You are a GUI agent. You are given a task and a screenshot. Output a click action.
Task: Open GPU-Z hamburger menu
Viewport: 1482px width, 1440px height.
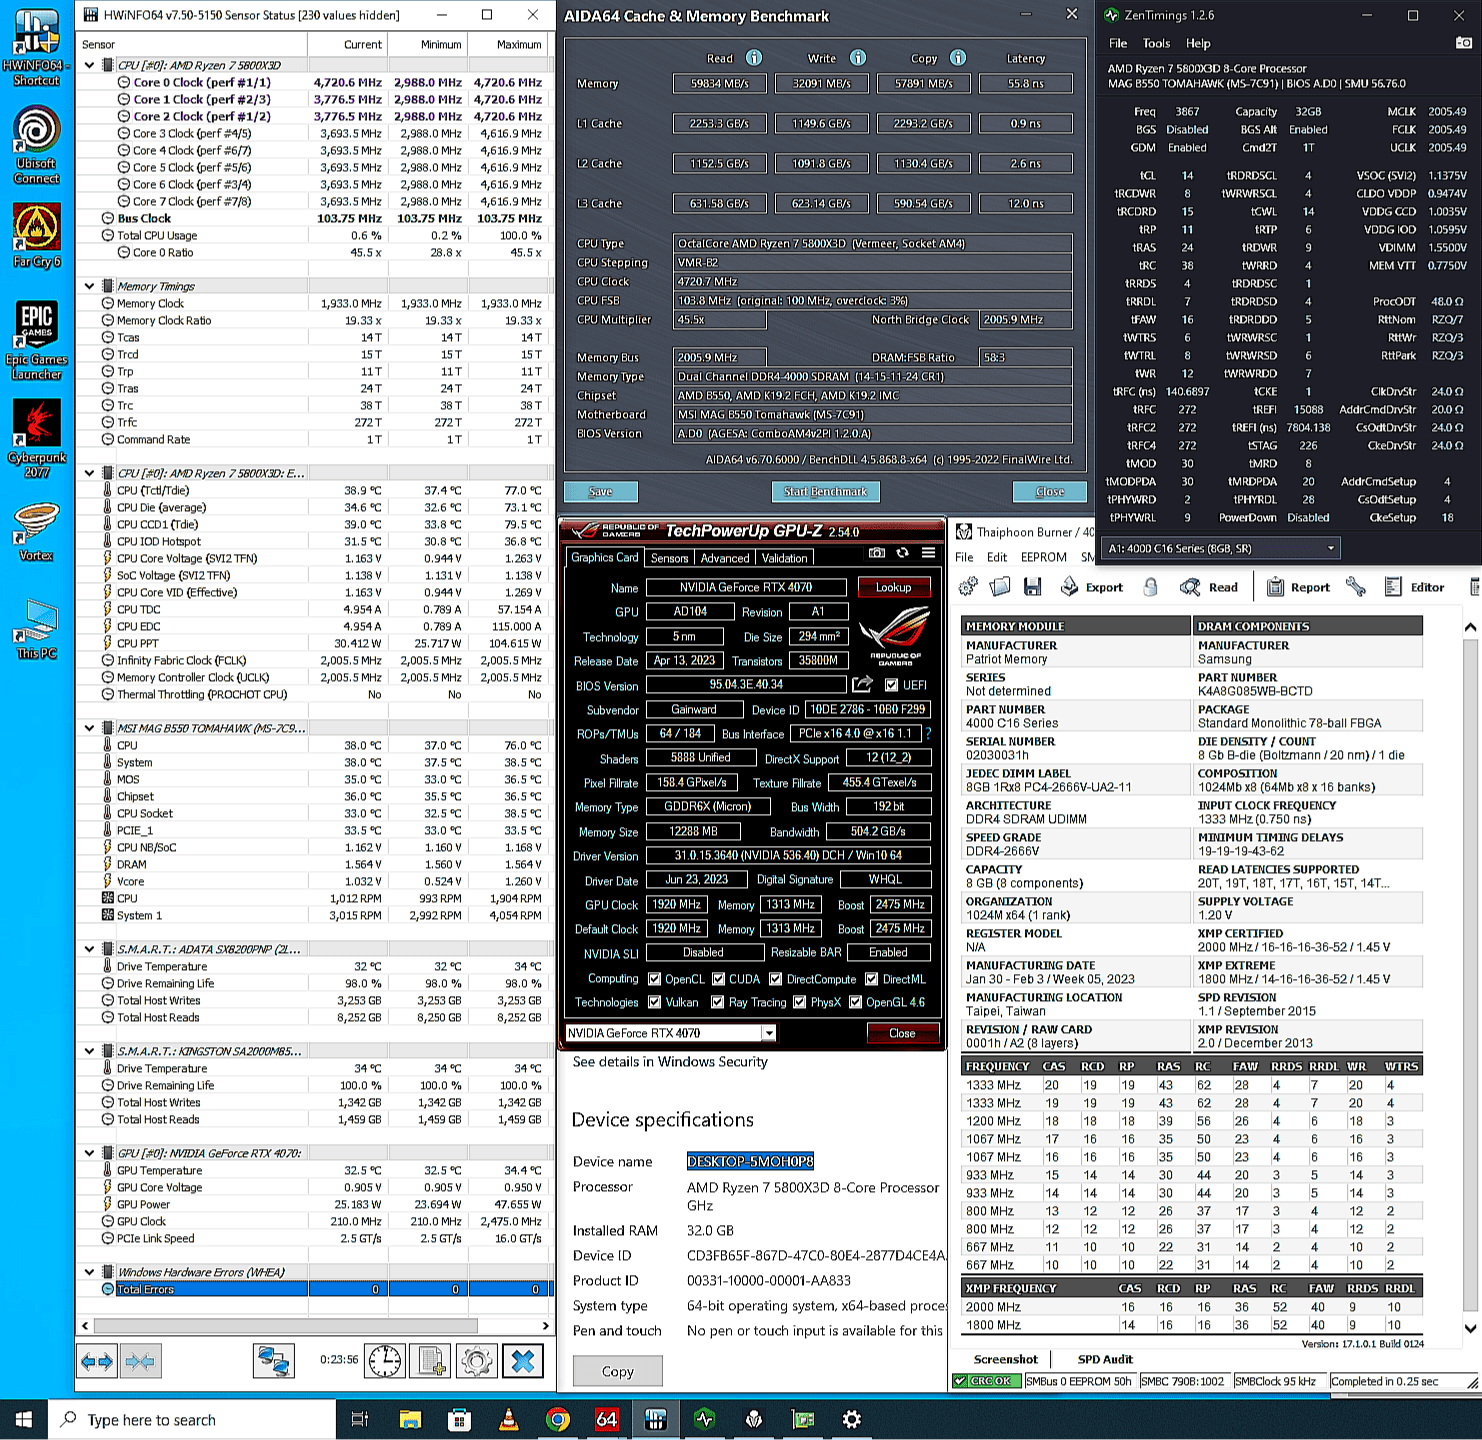pos(928,553)
